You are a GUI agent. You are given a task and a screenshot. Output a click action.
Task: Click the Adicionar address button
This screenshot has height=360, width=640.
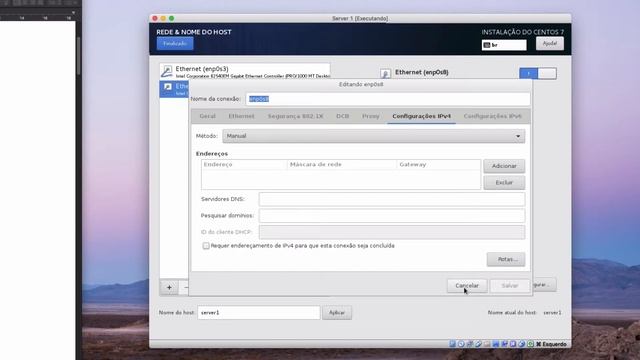[504, 166]
